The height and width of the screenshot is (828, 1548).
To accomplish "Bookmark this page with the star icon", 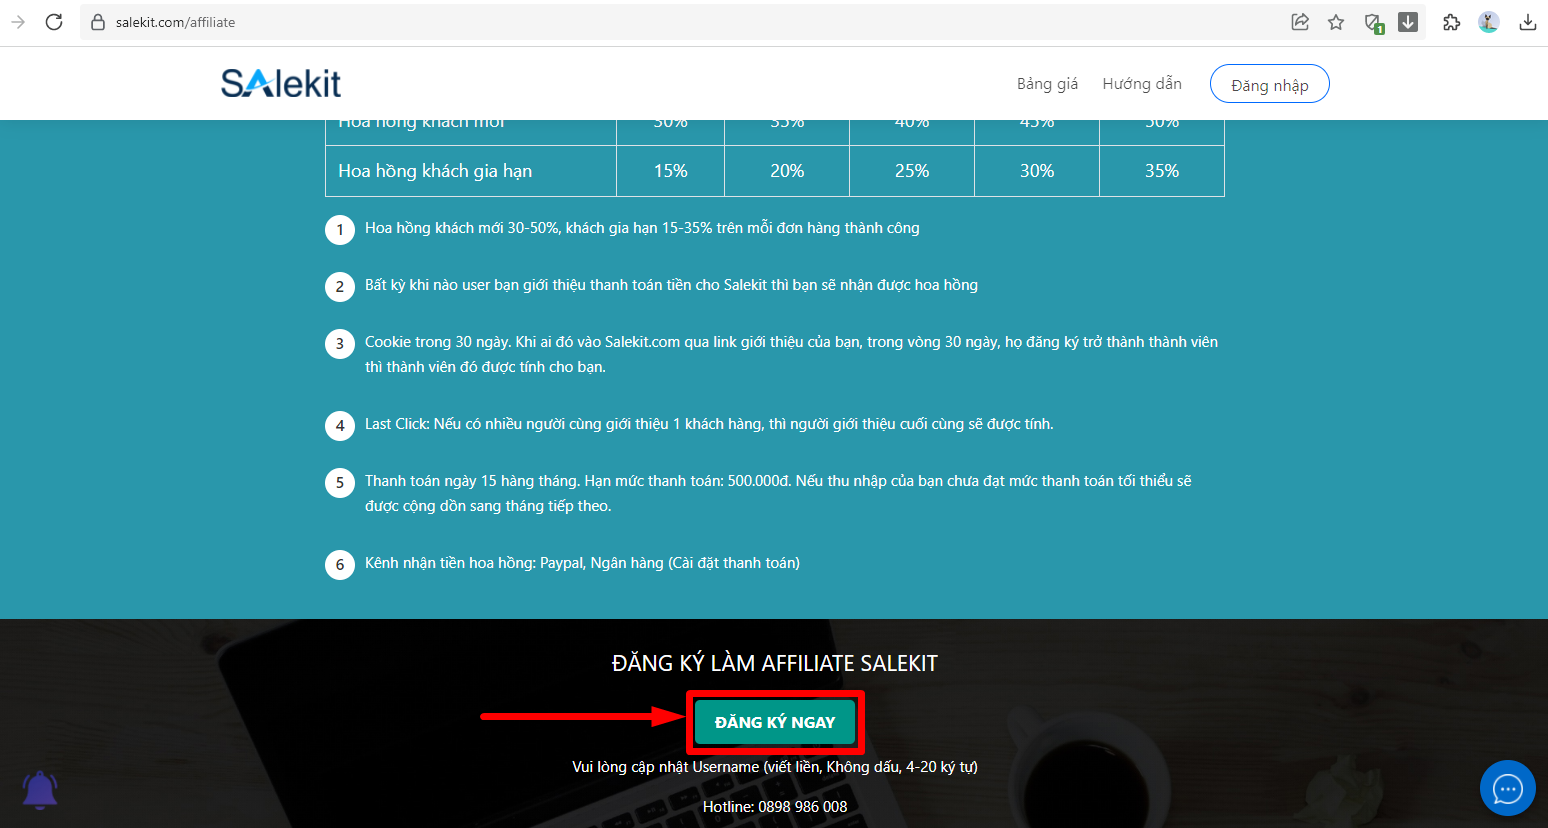I will pyautogui.click(x=1336, y=22).
